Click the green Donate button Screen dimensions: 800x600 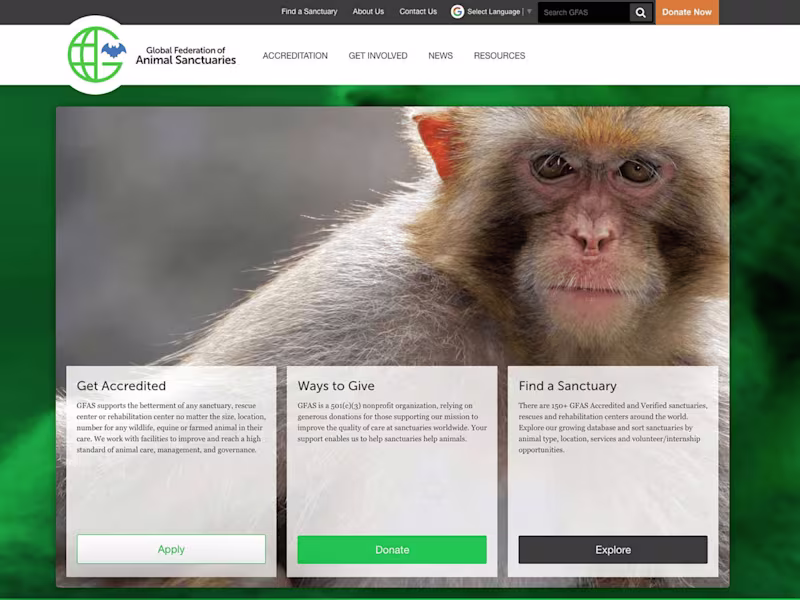(391, 549)
